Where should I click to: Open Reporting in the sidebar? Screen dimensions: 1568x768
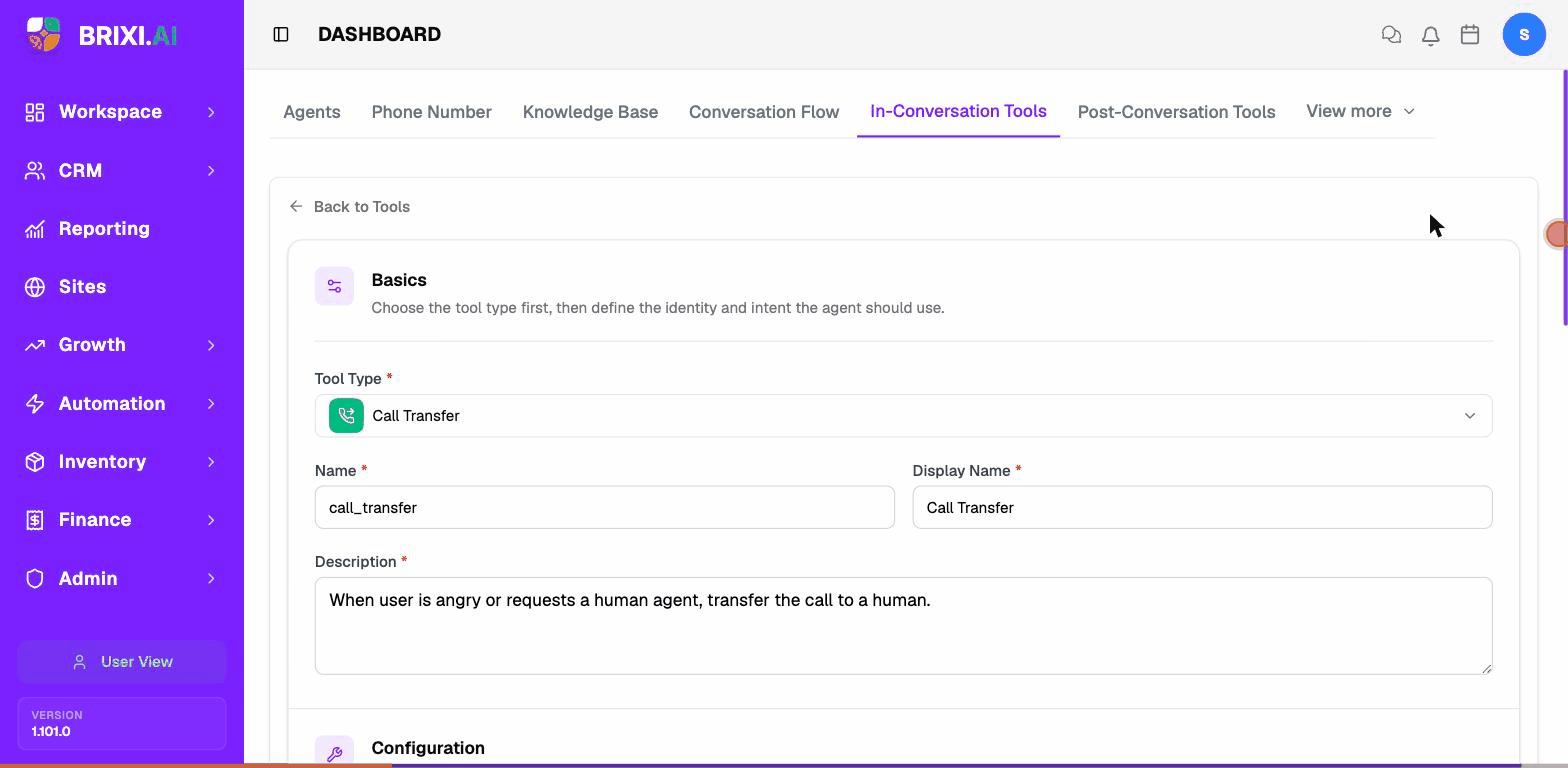tap(104, 229)
